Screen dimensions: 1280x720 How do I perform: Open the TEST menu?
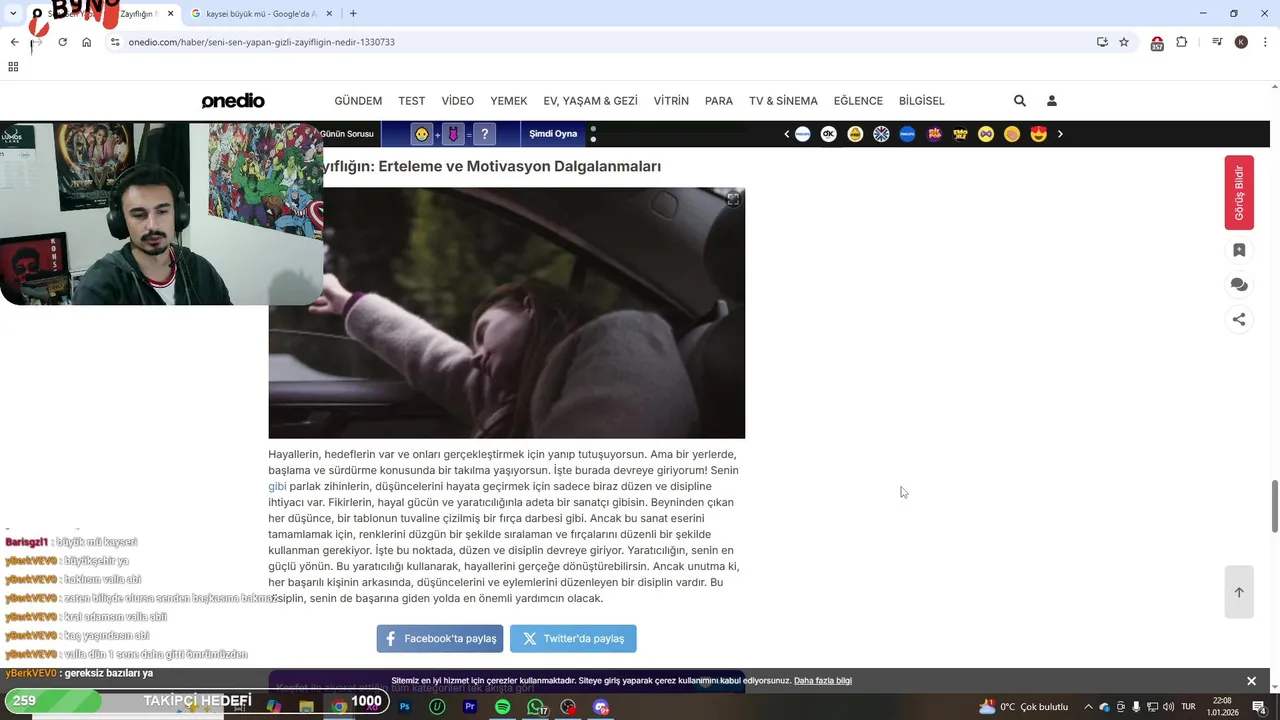coord(412,101)
